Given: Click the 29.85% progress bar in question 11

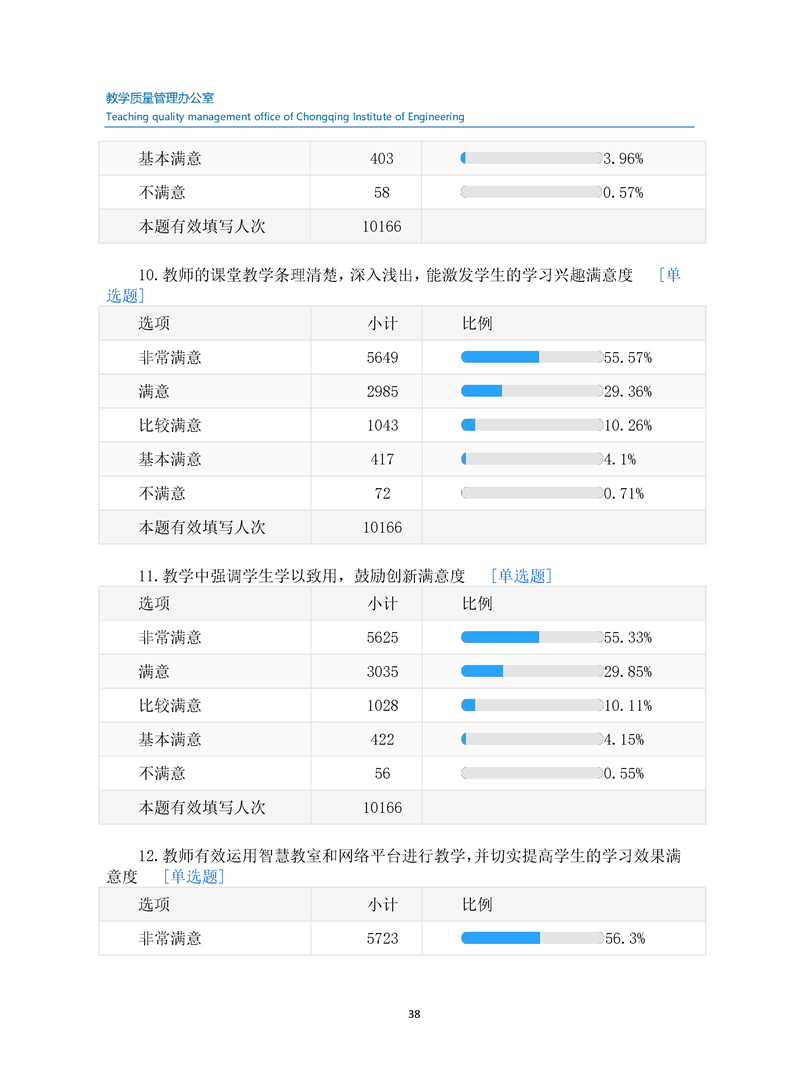Looking at the screenshot, I should [531, 671].
